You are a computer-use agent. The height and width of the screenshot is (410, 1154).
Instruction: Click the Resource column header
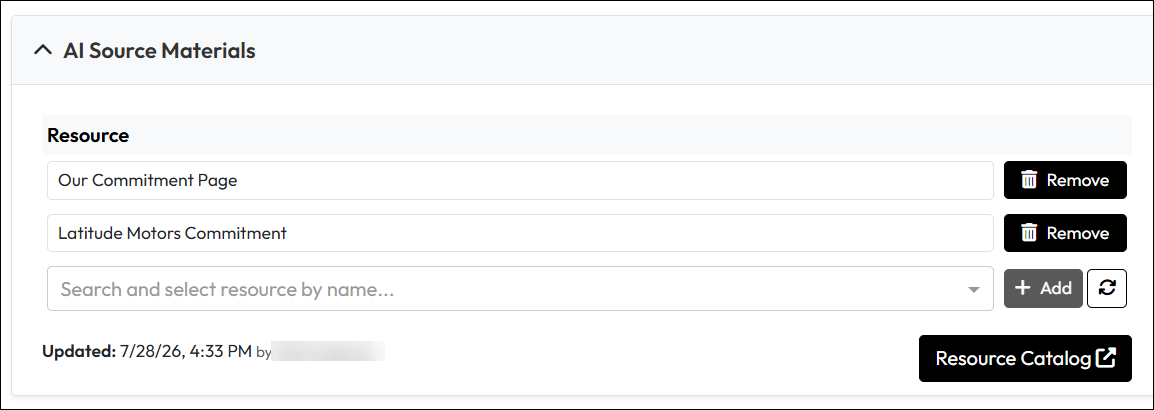88,135
